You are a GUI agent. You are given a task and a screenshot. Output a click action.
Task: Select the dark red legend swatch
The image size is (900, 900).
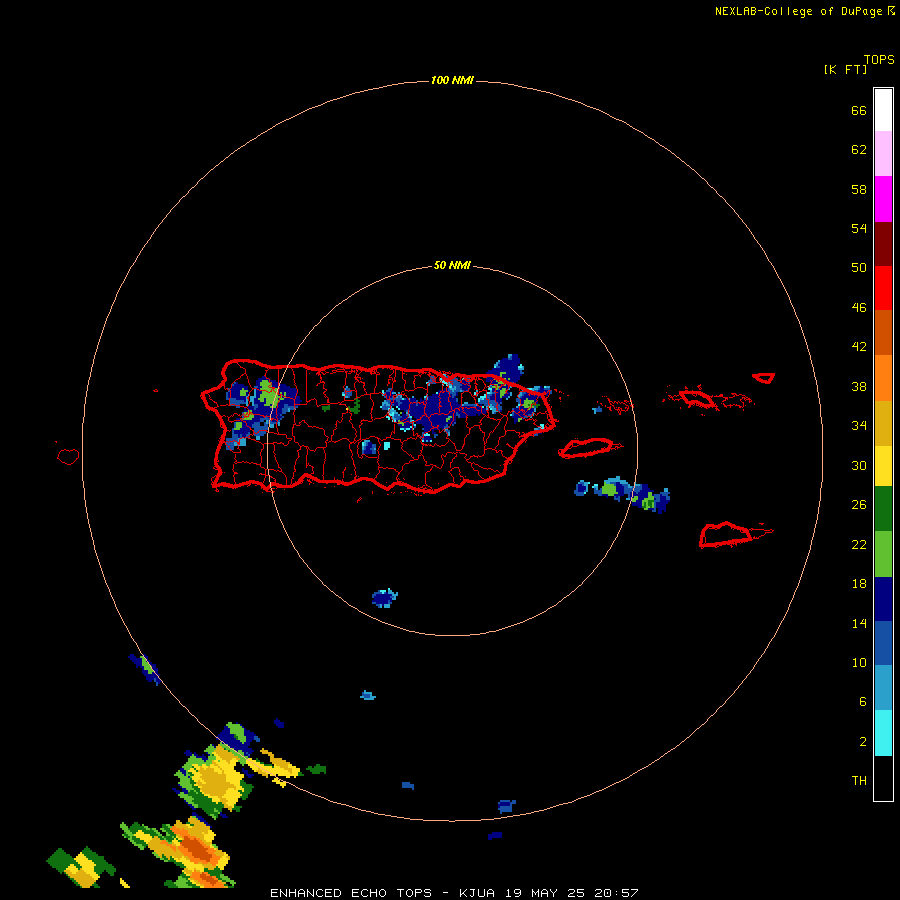tap(883, 243)
